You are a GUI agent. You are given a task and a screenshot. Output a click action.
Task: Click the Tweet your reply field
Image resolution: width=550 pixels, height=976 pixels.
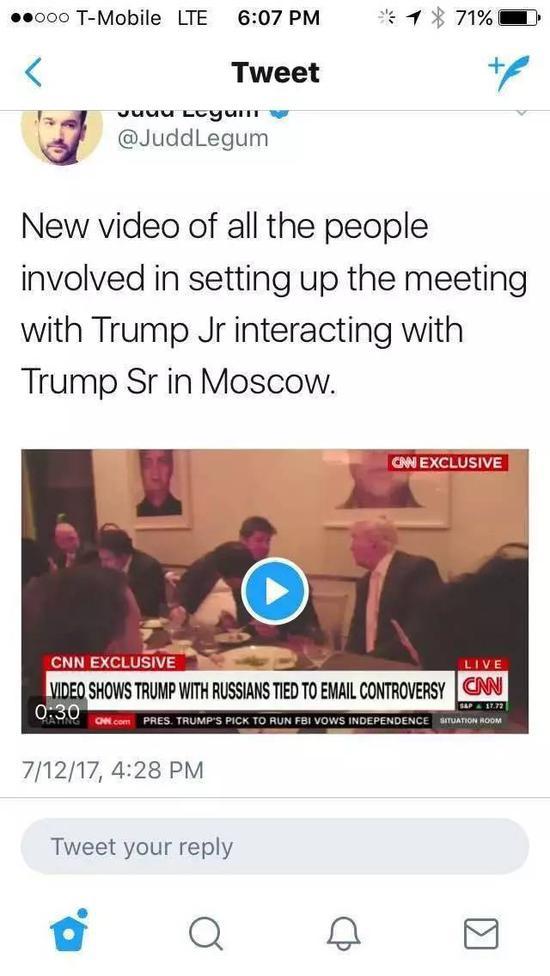(274, 847)
